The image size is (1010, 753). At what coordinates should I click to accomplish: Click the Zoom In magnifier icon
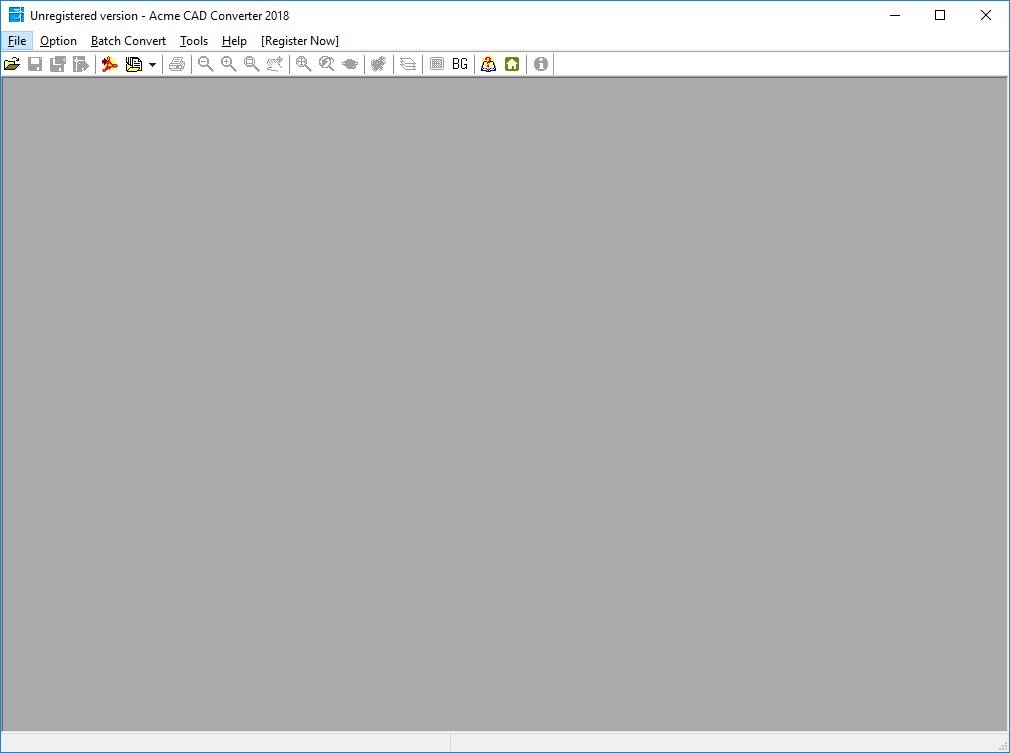(229, 64)
